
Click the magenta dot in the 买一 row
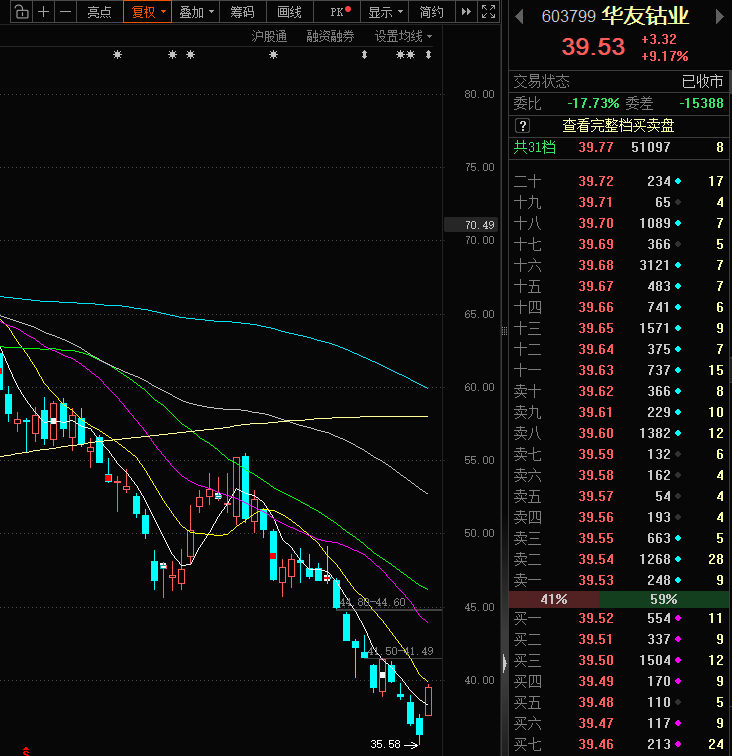coord(678,618)
